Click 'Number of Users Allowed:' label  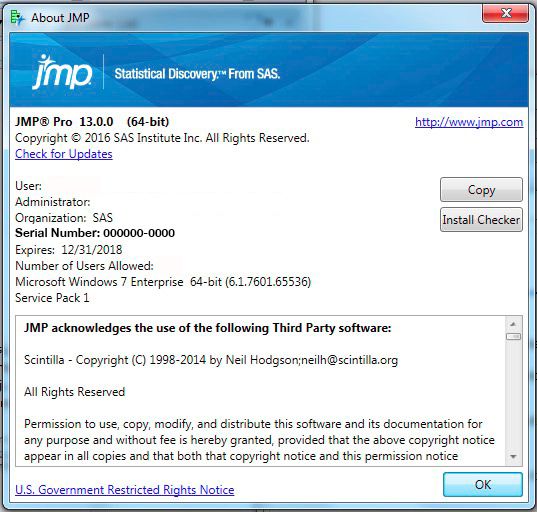[x=84, y=266]
